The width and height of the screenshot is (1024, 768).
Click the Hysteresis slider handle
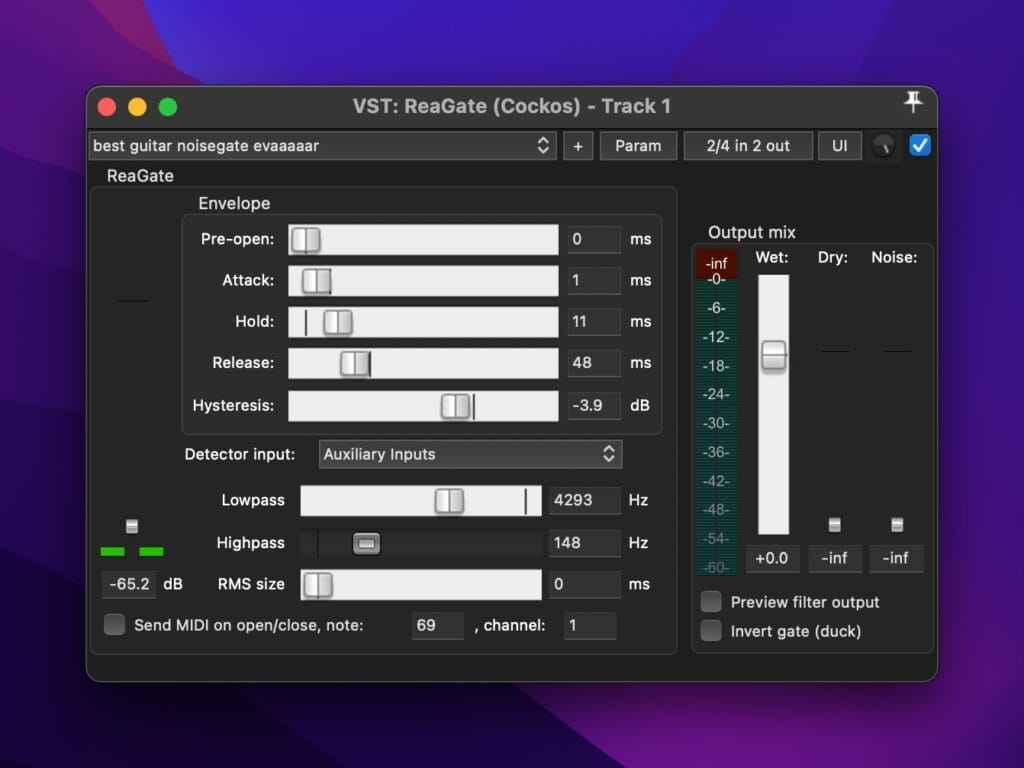455,406
